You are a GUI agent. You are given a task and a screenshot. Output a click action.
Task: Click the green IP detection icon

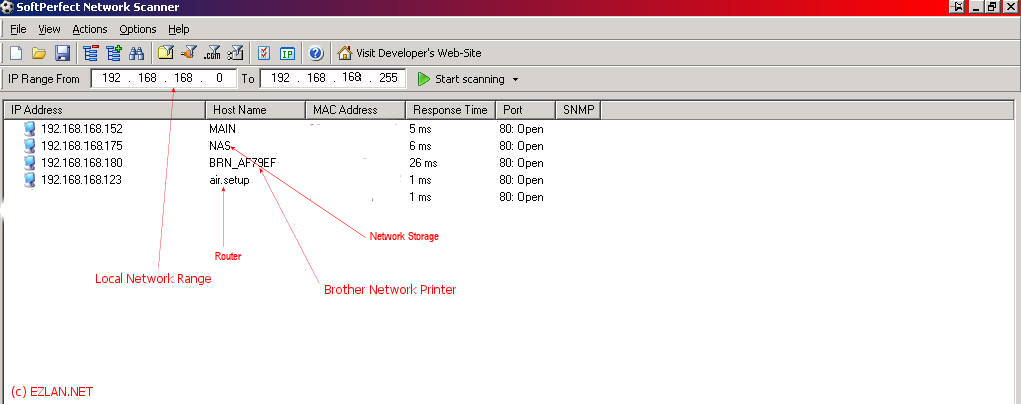click(x=287, y=53)
